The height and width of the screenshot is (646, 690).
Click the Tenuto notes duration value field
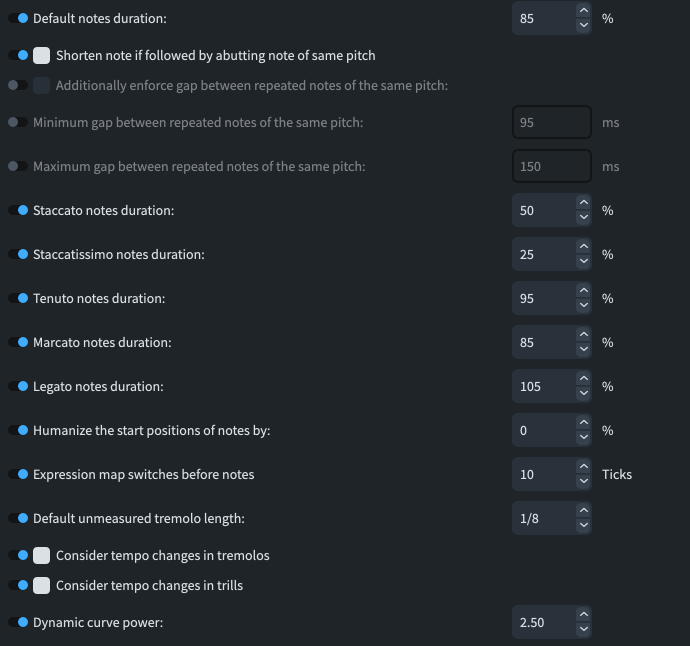point(542,298)
